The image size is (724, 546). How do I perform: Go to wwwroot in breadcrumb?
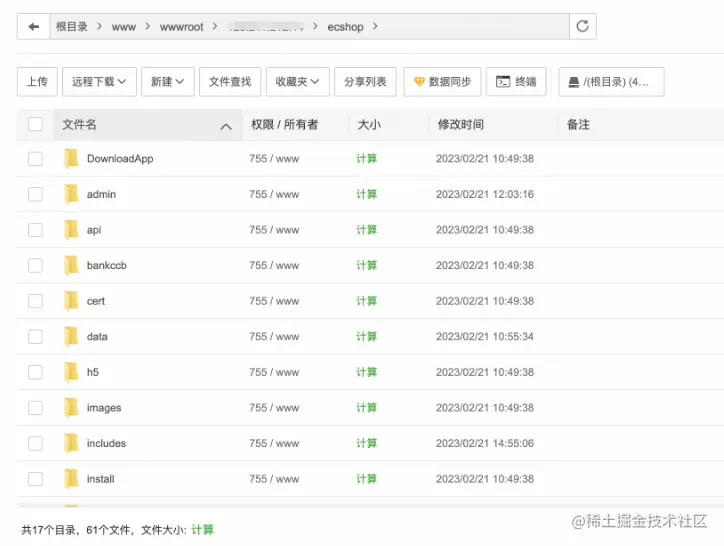tap(181, 27)
